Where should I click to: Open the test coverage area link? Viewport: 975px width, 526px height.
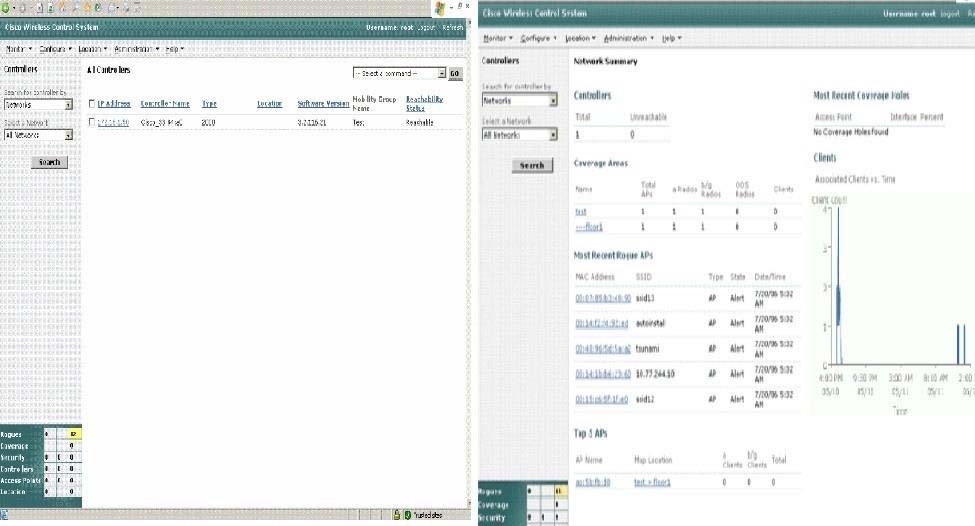(x=581, y=212)
